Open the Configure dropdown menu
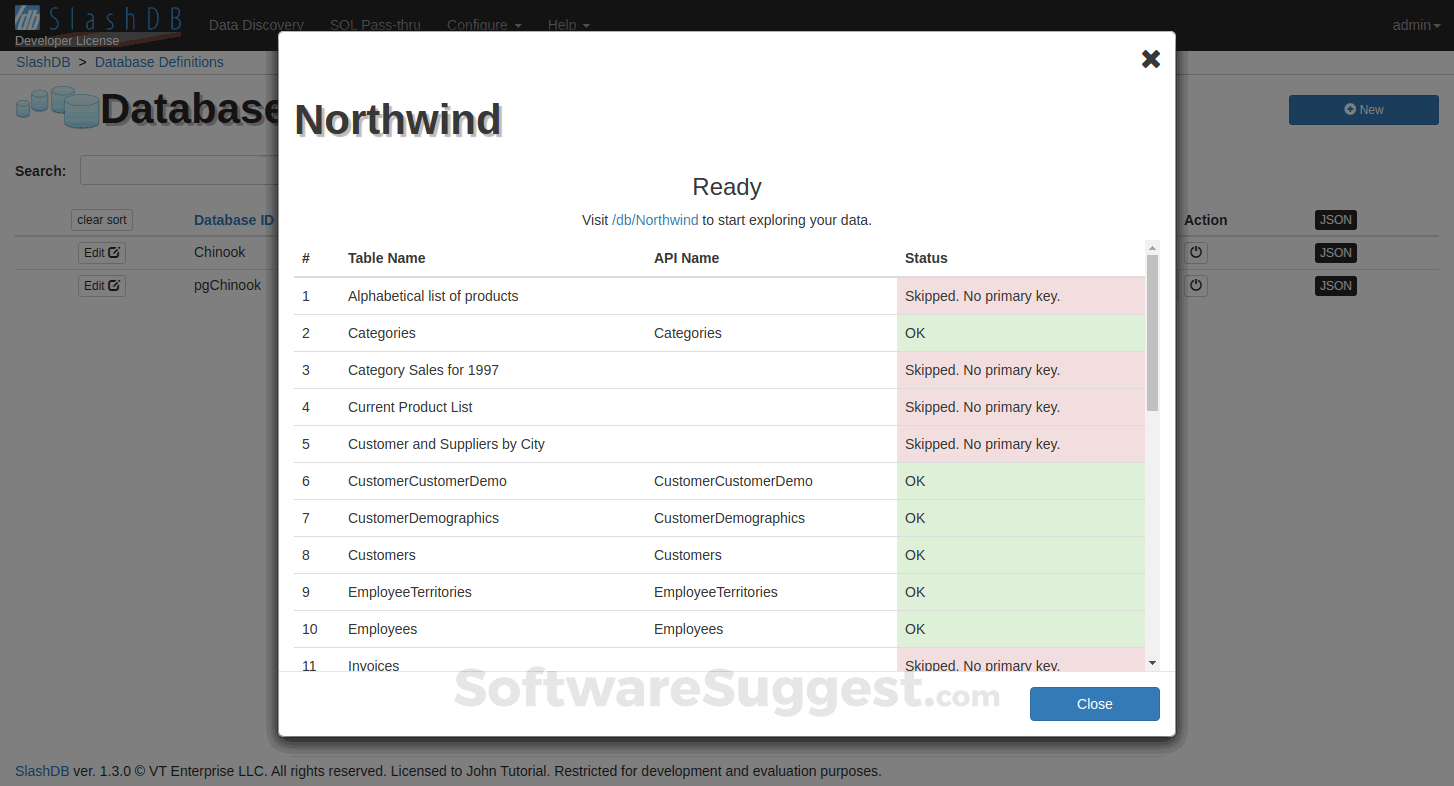The height and width of the screenshot is (786, 1454). click(x=484, y=25)
